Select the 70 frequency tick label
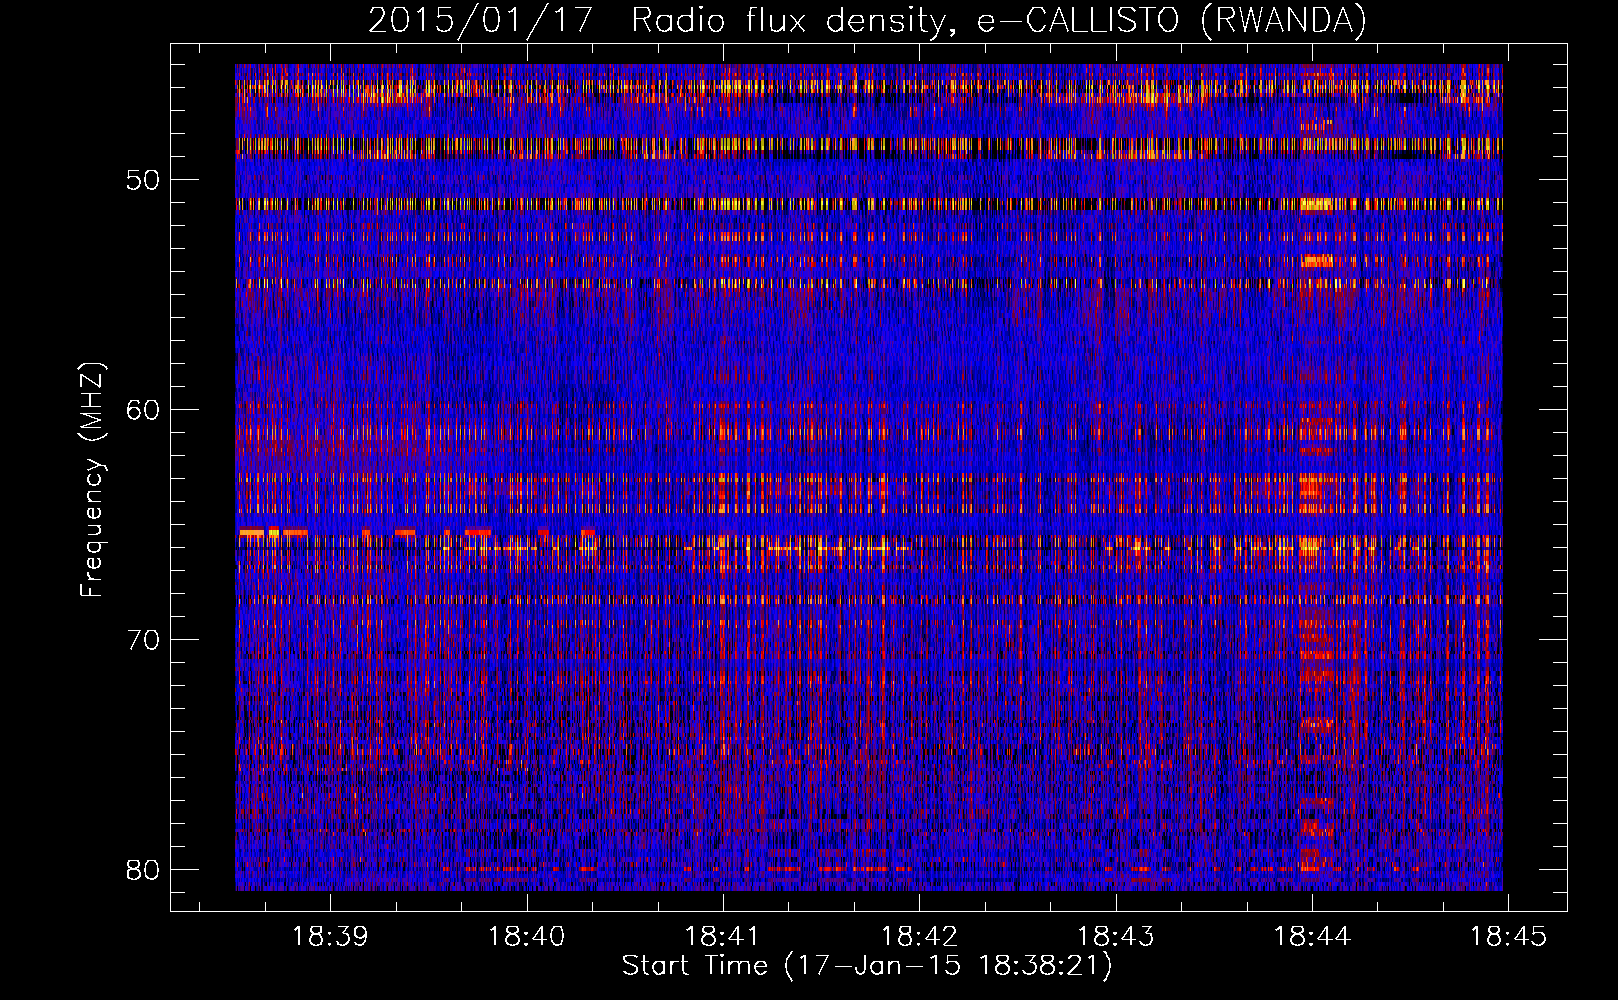This screenshot has height=1000, width=1618. (144, 639)
